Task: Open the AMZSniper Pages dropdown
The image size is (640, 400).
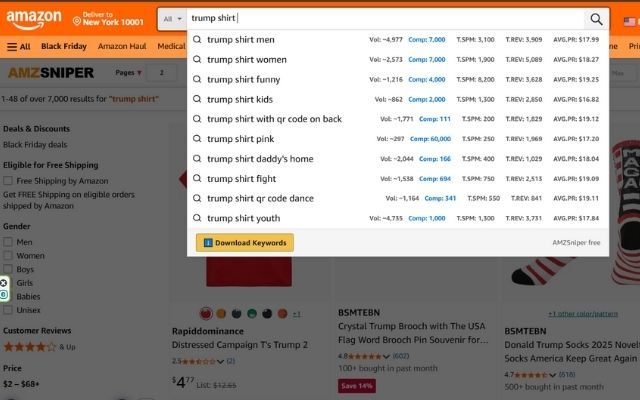Action: click(x=128, y=73)
